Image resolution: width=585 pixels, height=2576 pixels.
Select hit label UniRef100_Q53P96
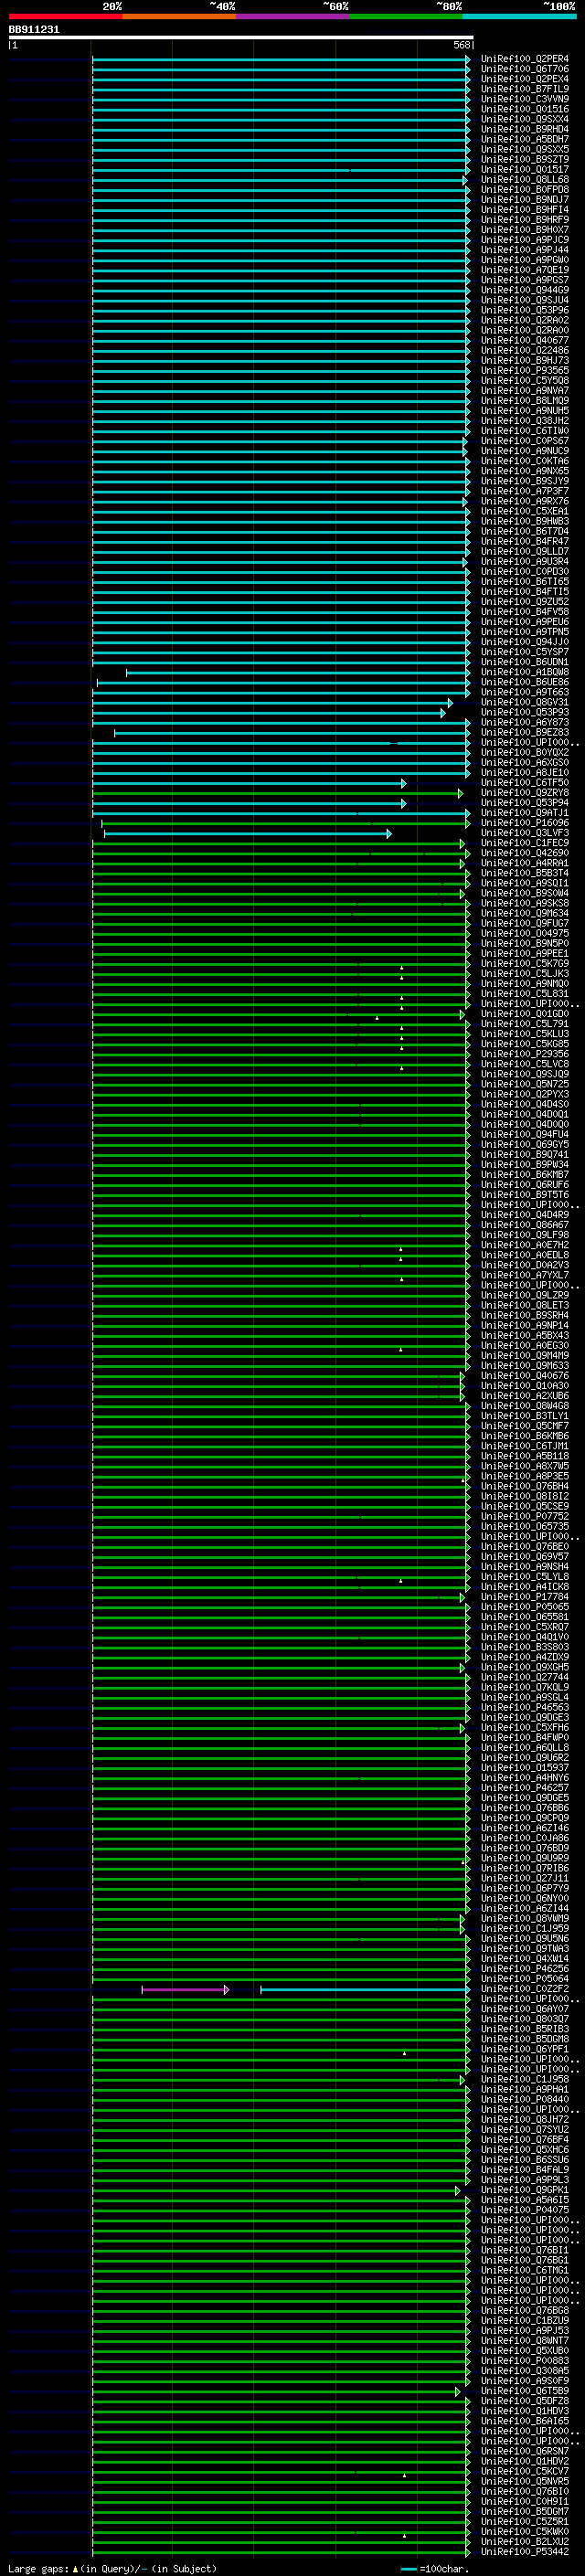(x=525, y=311)
